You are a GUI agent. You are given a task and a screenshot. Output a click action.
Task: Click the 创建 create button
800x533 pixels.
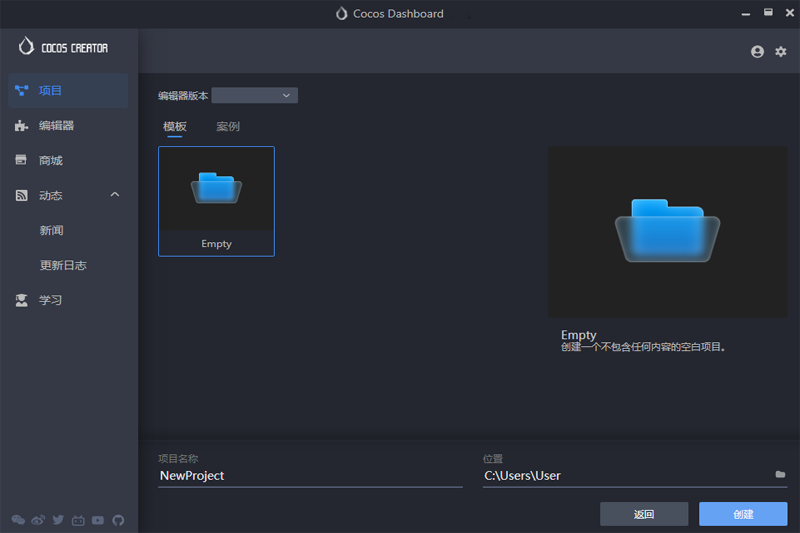743,514
